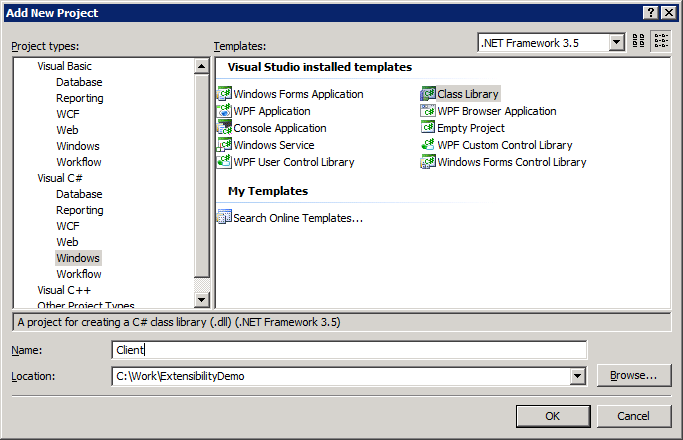683x440 pixels.
Task: Open the Location path dropdown arrow
Action: click(x=577, y=376)
